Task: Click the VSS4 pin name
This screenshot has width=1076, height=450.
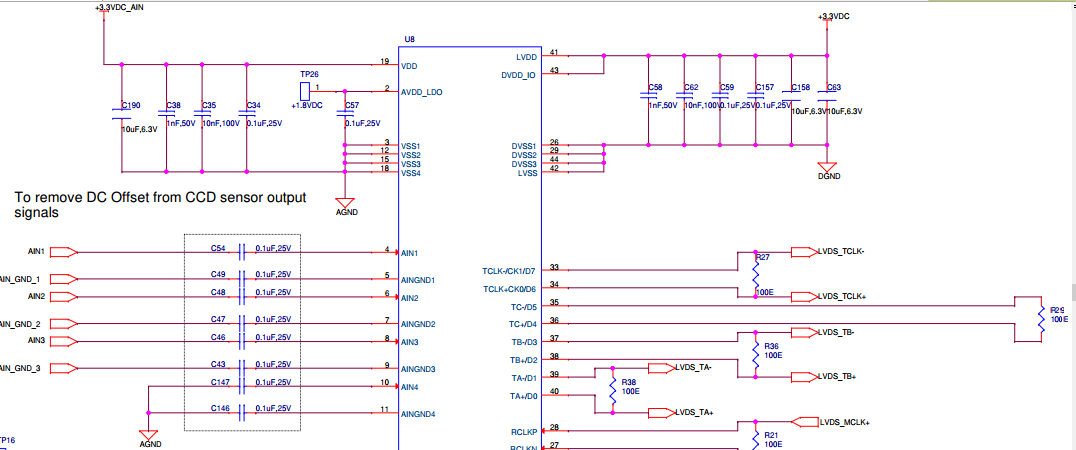Action: (410, 174)
